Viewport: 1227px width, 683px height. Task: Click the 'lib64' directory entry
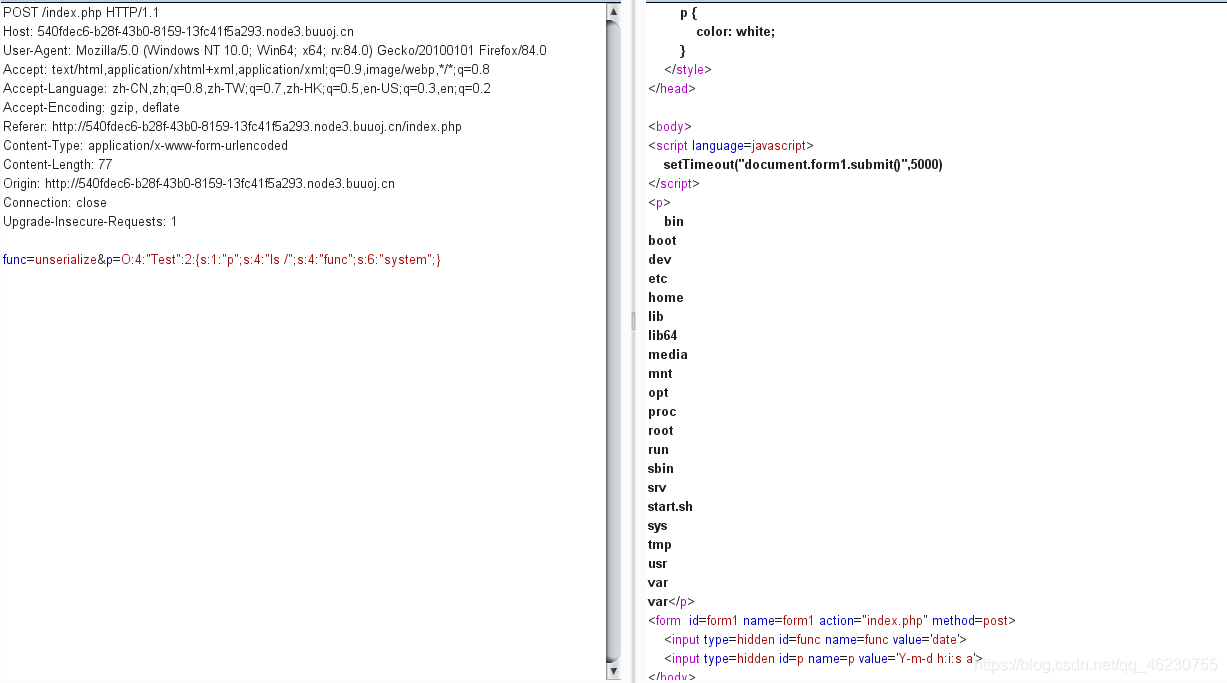click(x=662, y=335)
